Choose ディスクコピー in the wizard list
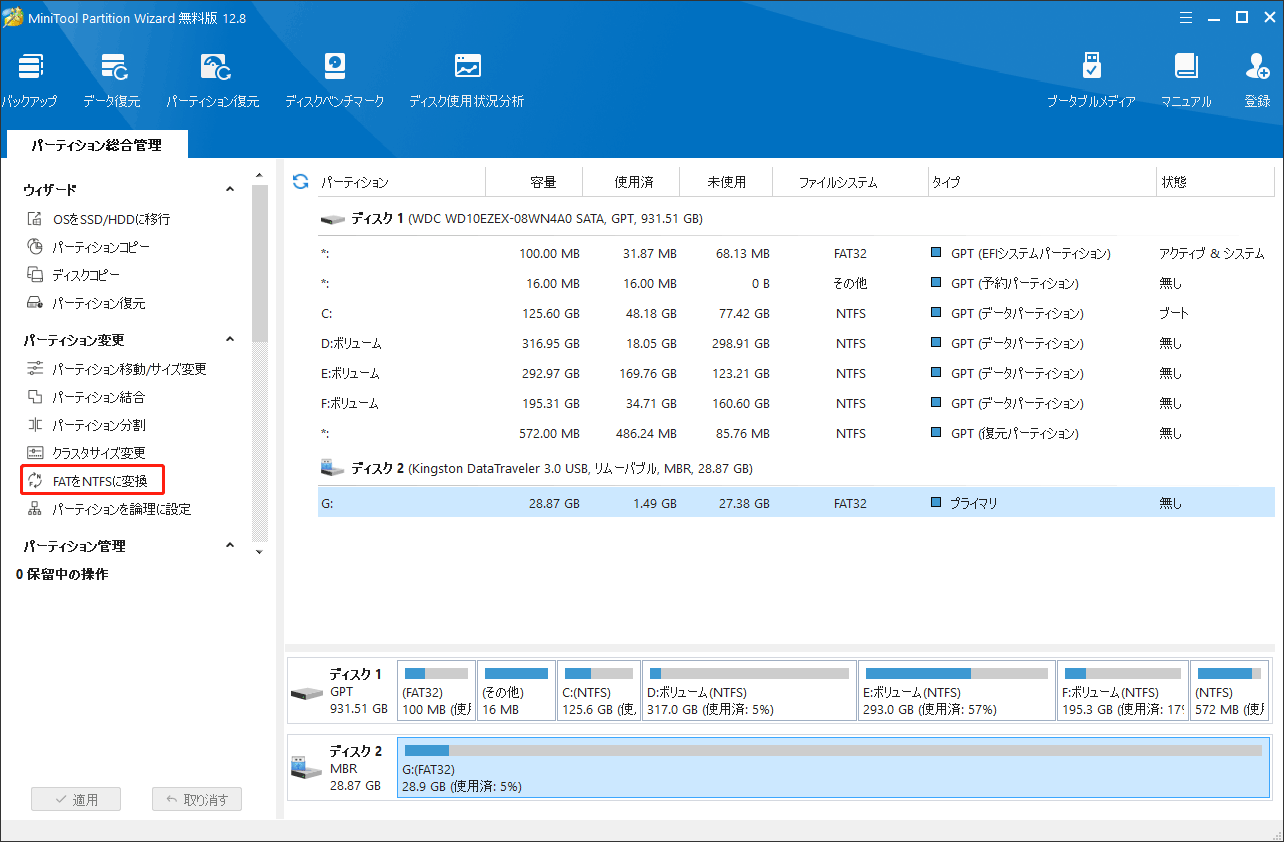The image size is (1284, 842). point(73,275)
